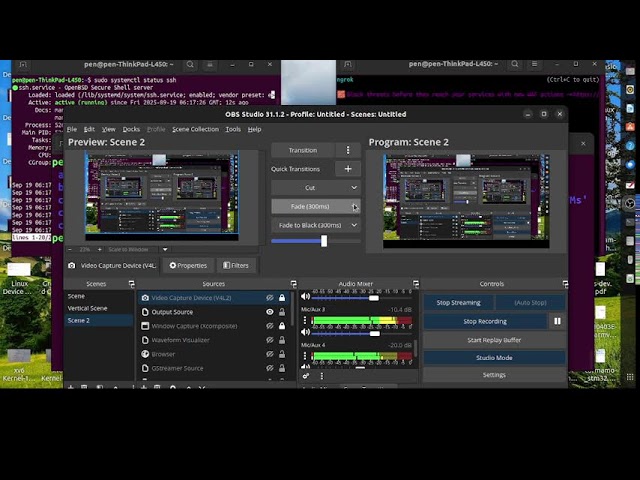Viewport: 640px width, 480px height.
Task: Expand the Cut quick transition dropdown
Action: click(353, 187)
